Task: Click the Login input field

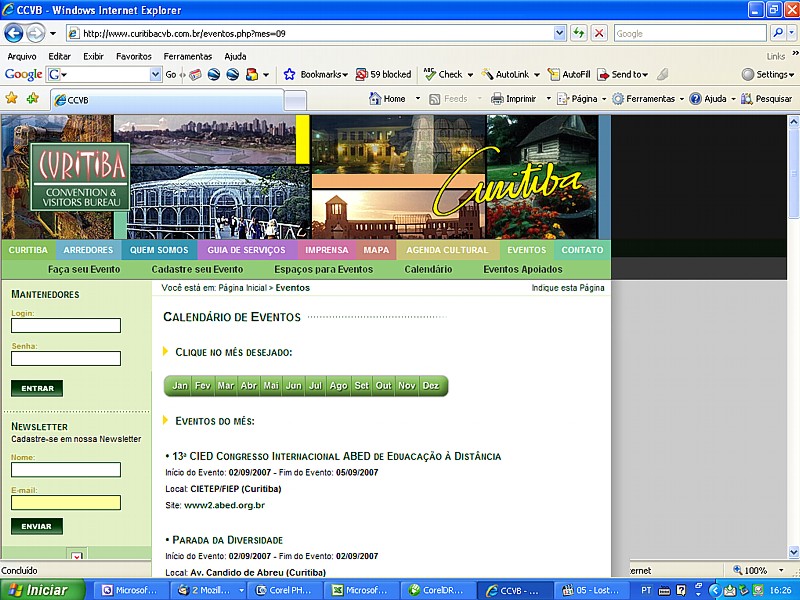Action: pos(66,325)
